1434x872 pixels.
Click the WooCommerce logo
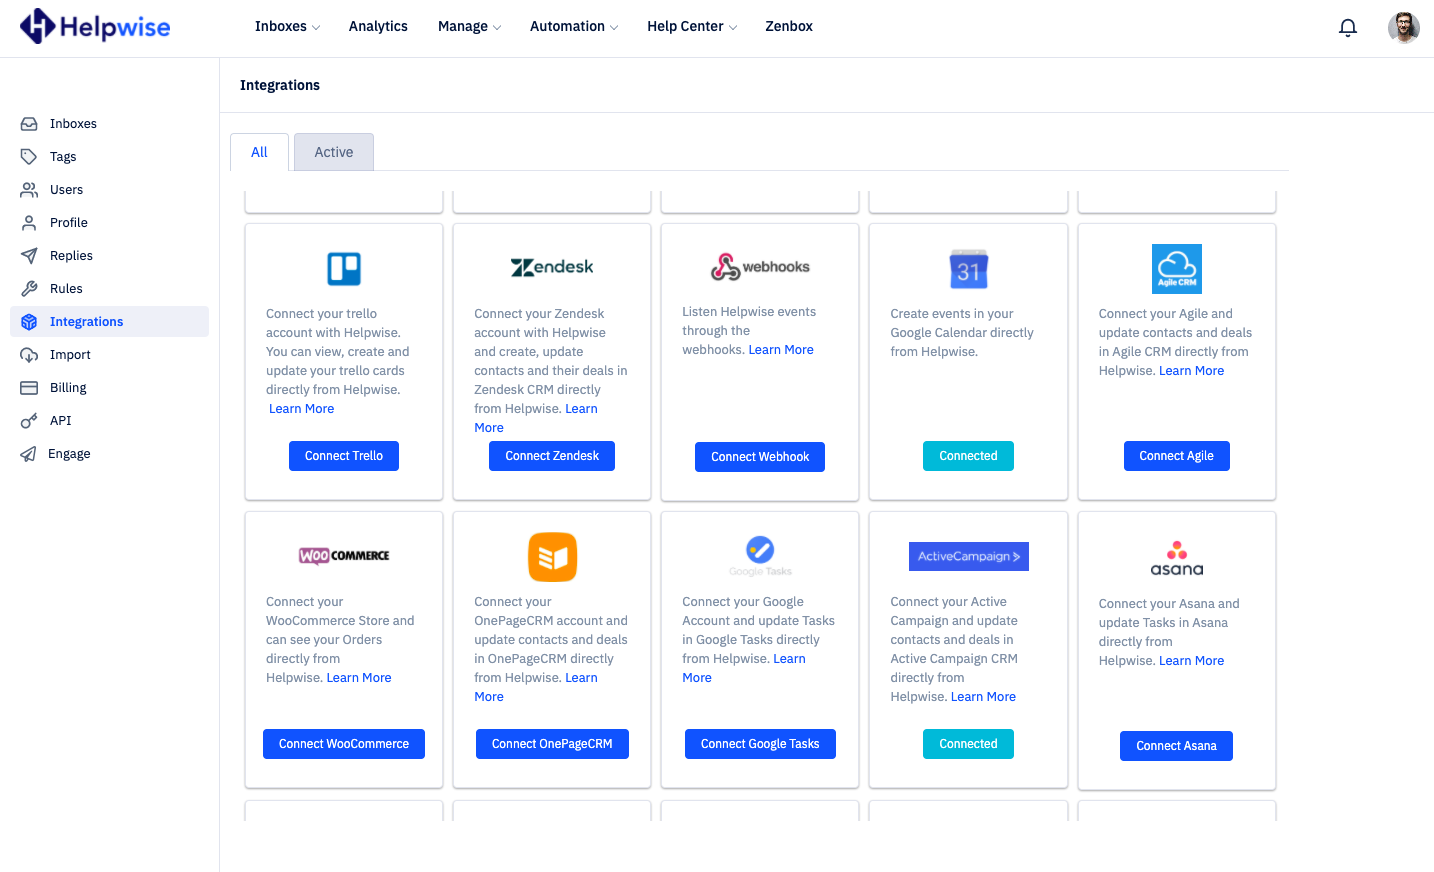(344, 556)
